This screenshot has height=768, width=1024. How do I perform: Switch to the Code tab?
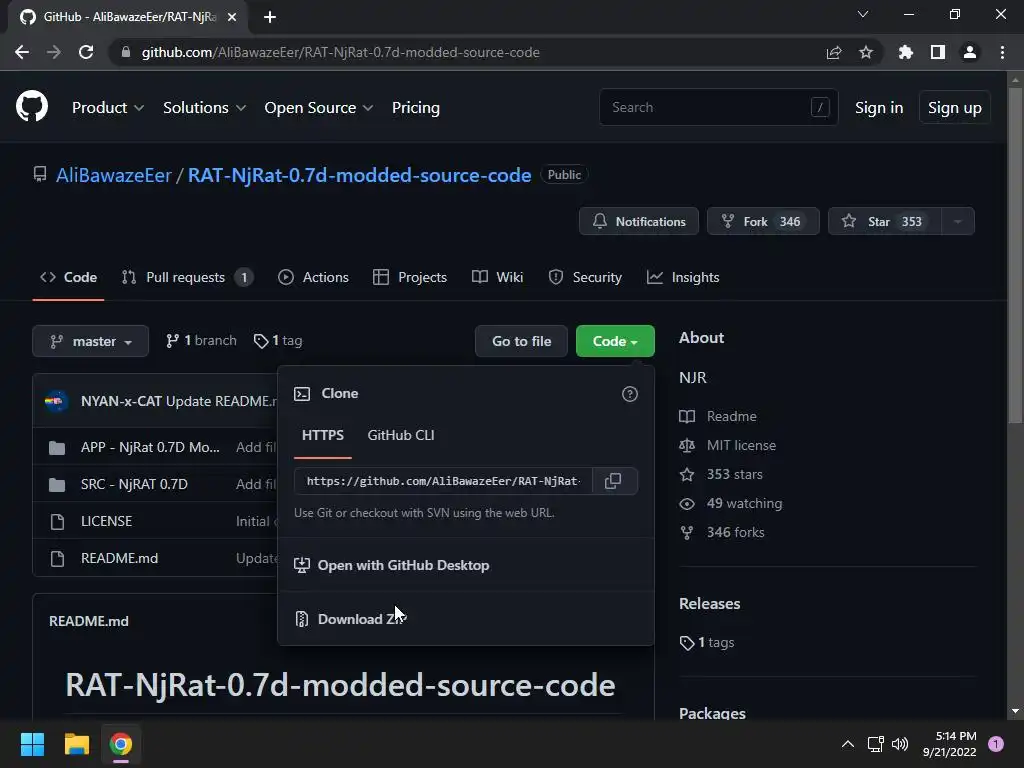coord(69,278)
